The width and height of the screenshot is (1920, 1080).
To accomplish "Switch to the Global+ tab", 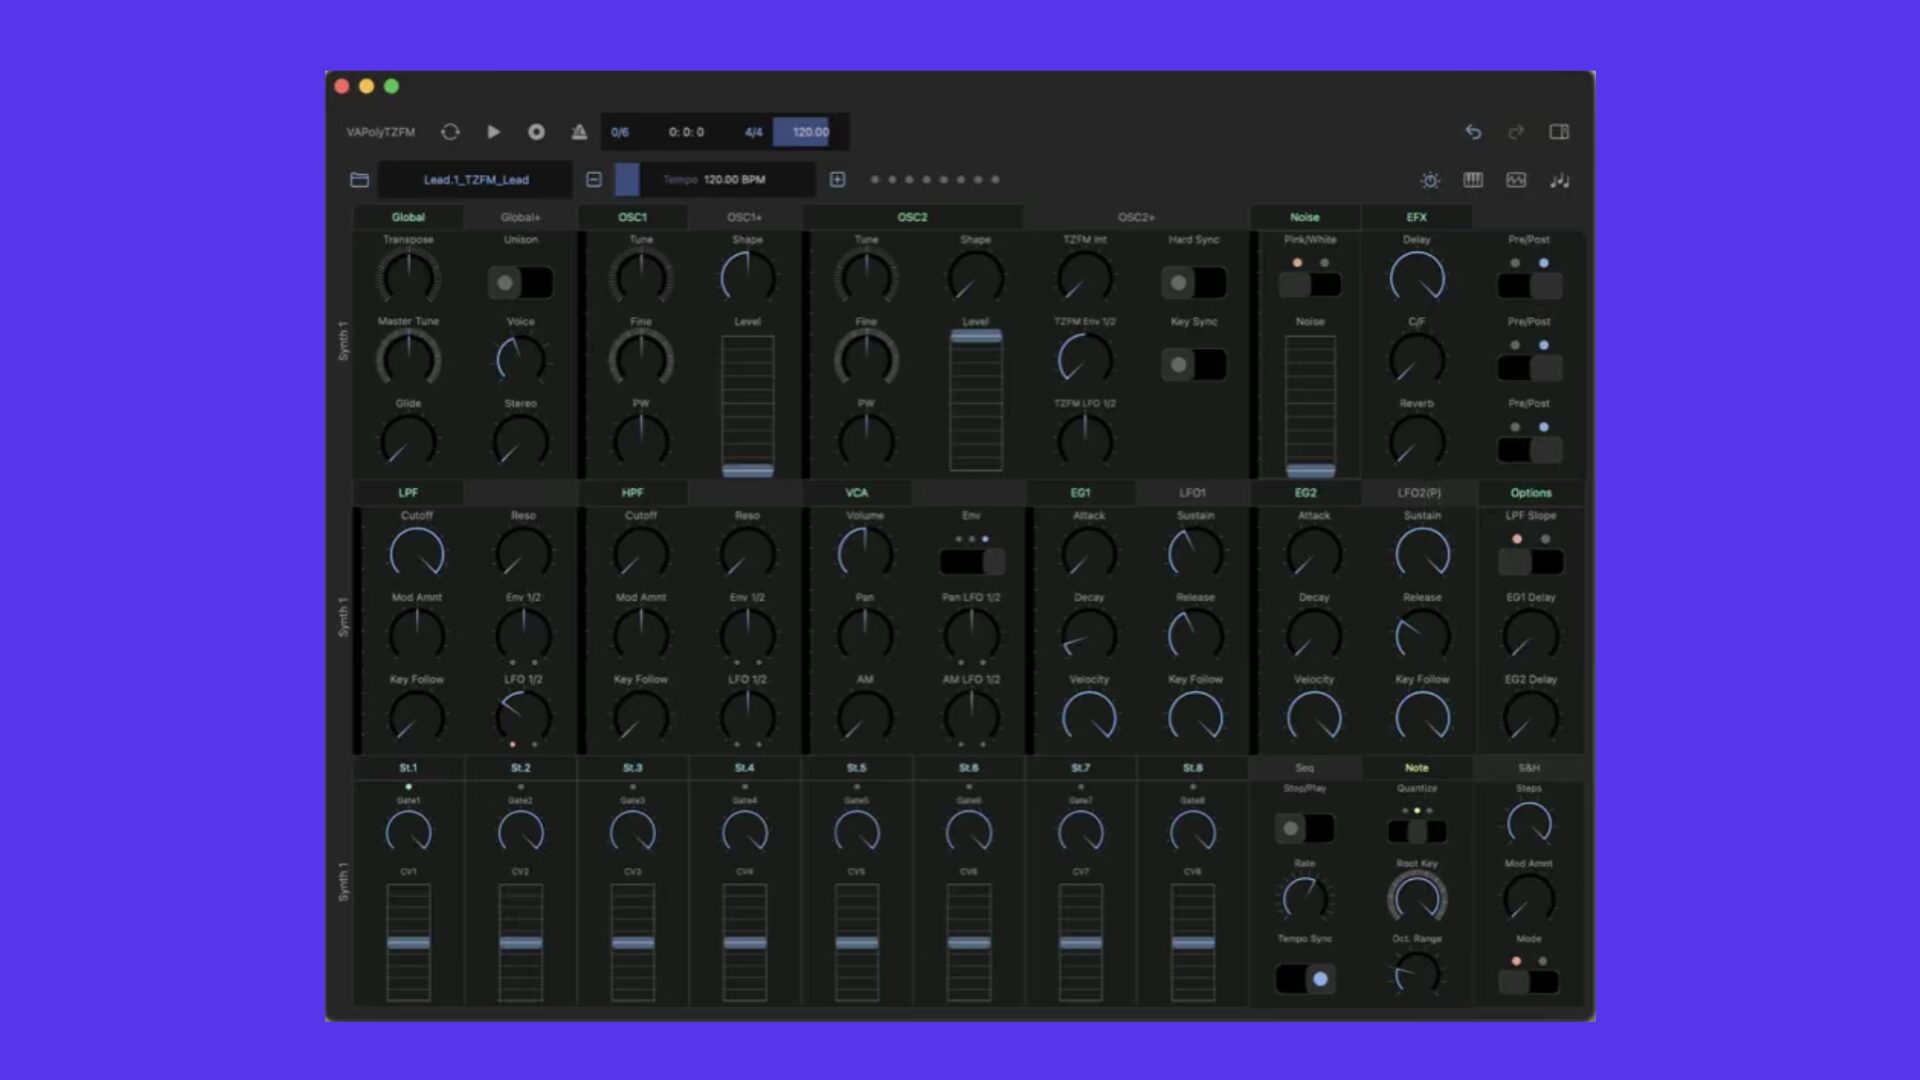I will (520, 217).
